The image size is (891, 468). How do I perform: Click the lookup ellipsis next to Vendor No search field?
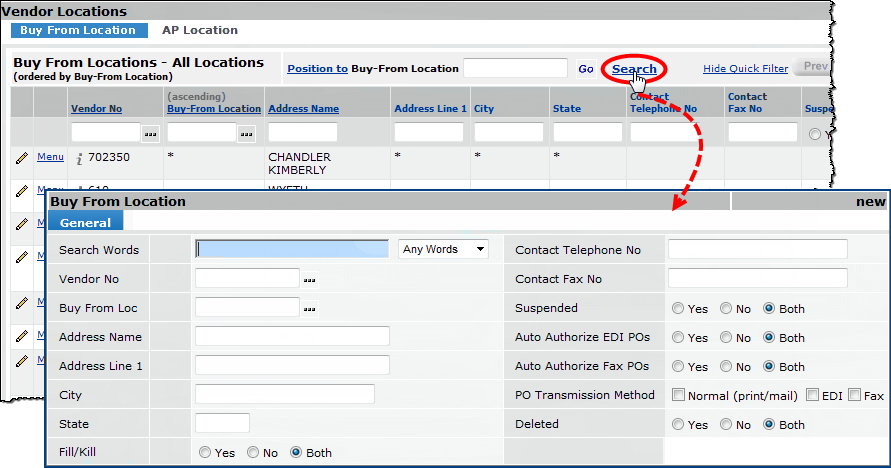pos(310,279)
